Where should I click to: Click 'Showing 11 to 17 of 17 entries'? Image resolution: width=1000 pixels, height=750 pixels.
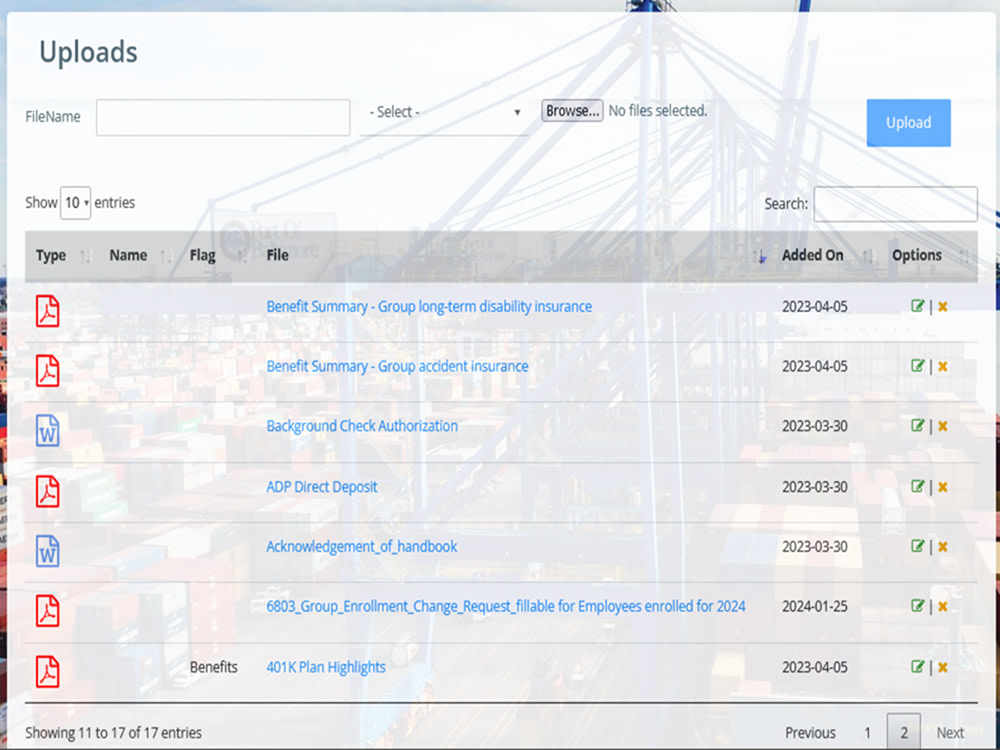click(114, 733)
